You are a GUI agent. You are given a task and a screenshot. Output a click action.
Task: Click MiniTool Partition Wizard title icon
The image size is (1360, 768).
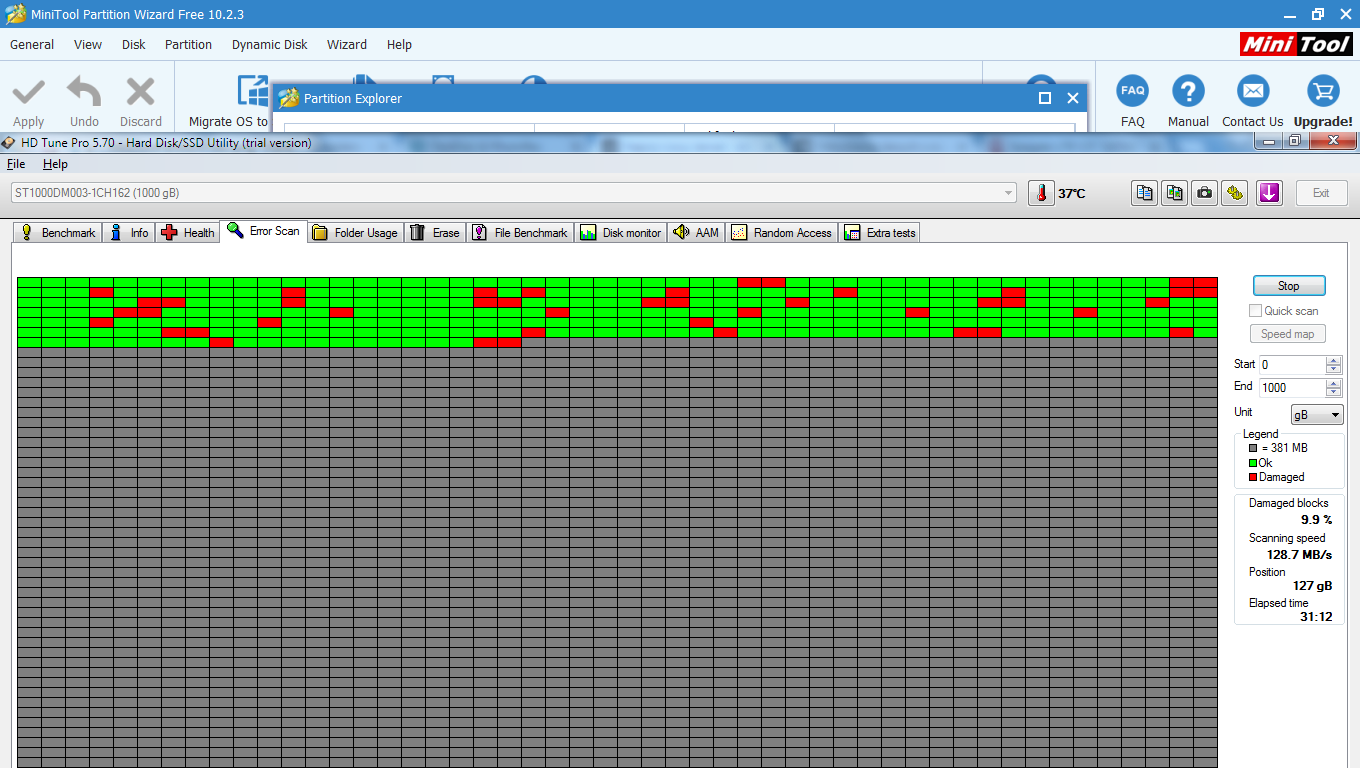coord(16,14)
